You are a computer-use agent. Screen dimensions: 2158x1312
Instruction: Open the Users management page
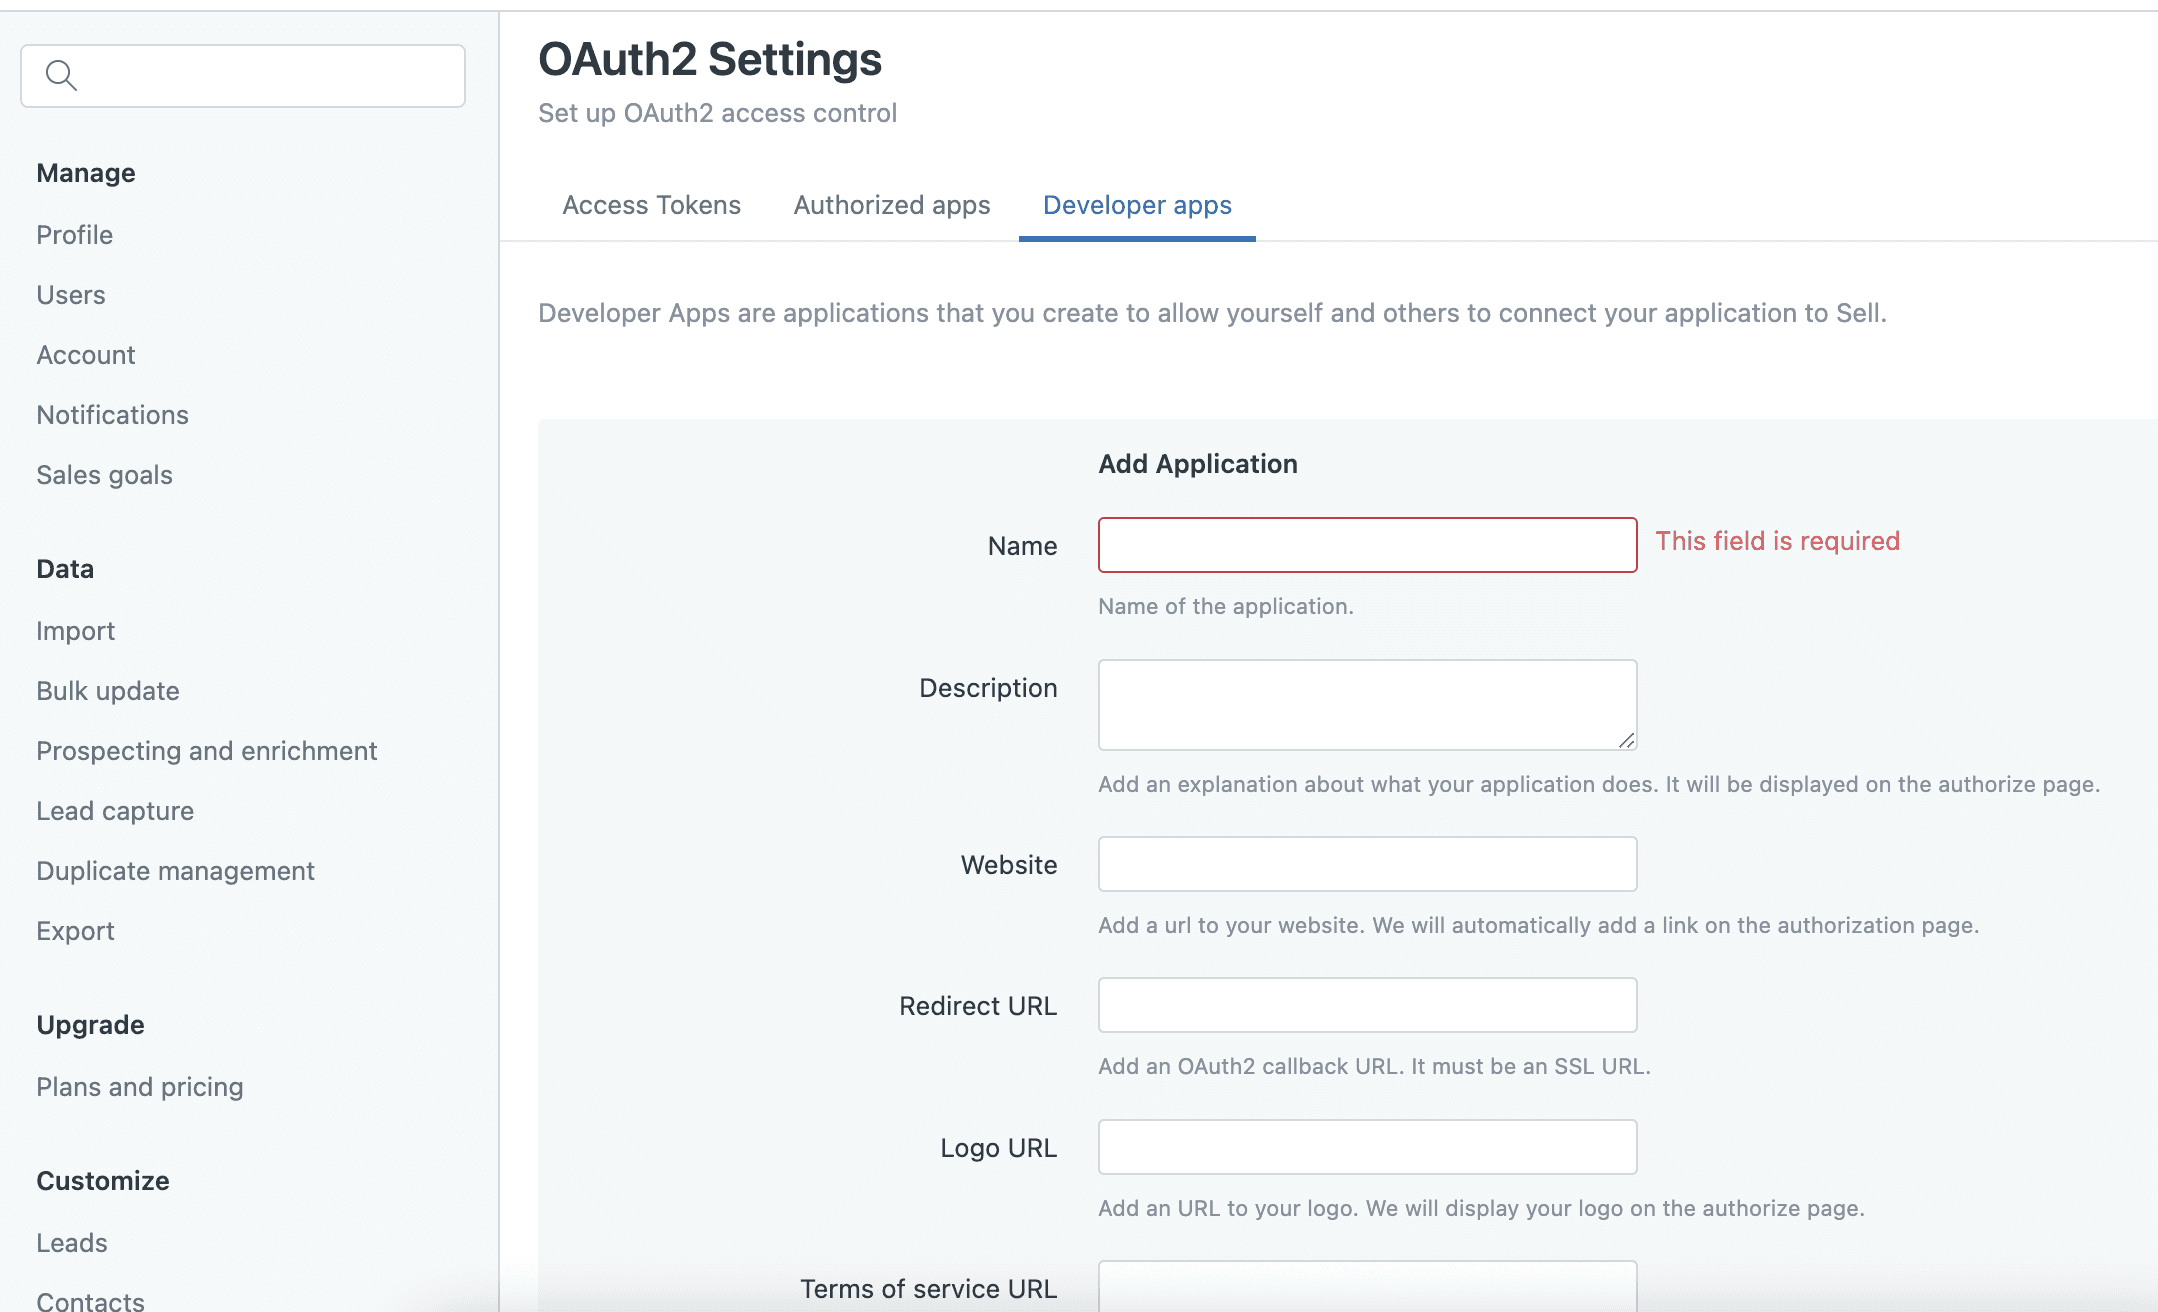(x=70, y=294)
